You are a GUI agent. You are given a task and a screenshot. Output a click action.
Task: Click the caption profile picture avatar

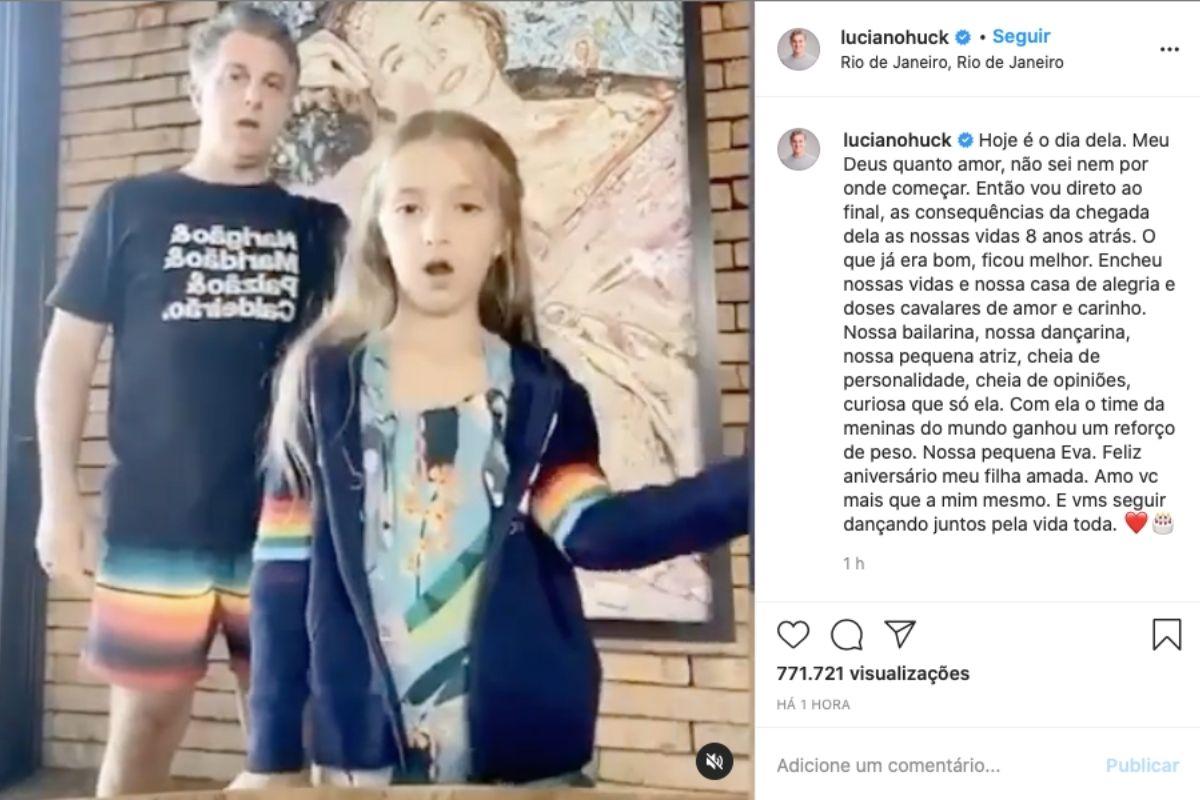798,149
